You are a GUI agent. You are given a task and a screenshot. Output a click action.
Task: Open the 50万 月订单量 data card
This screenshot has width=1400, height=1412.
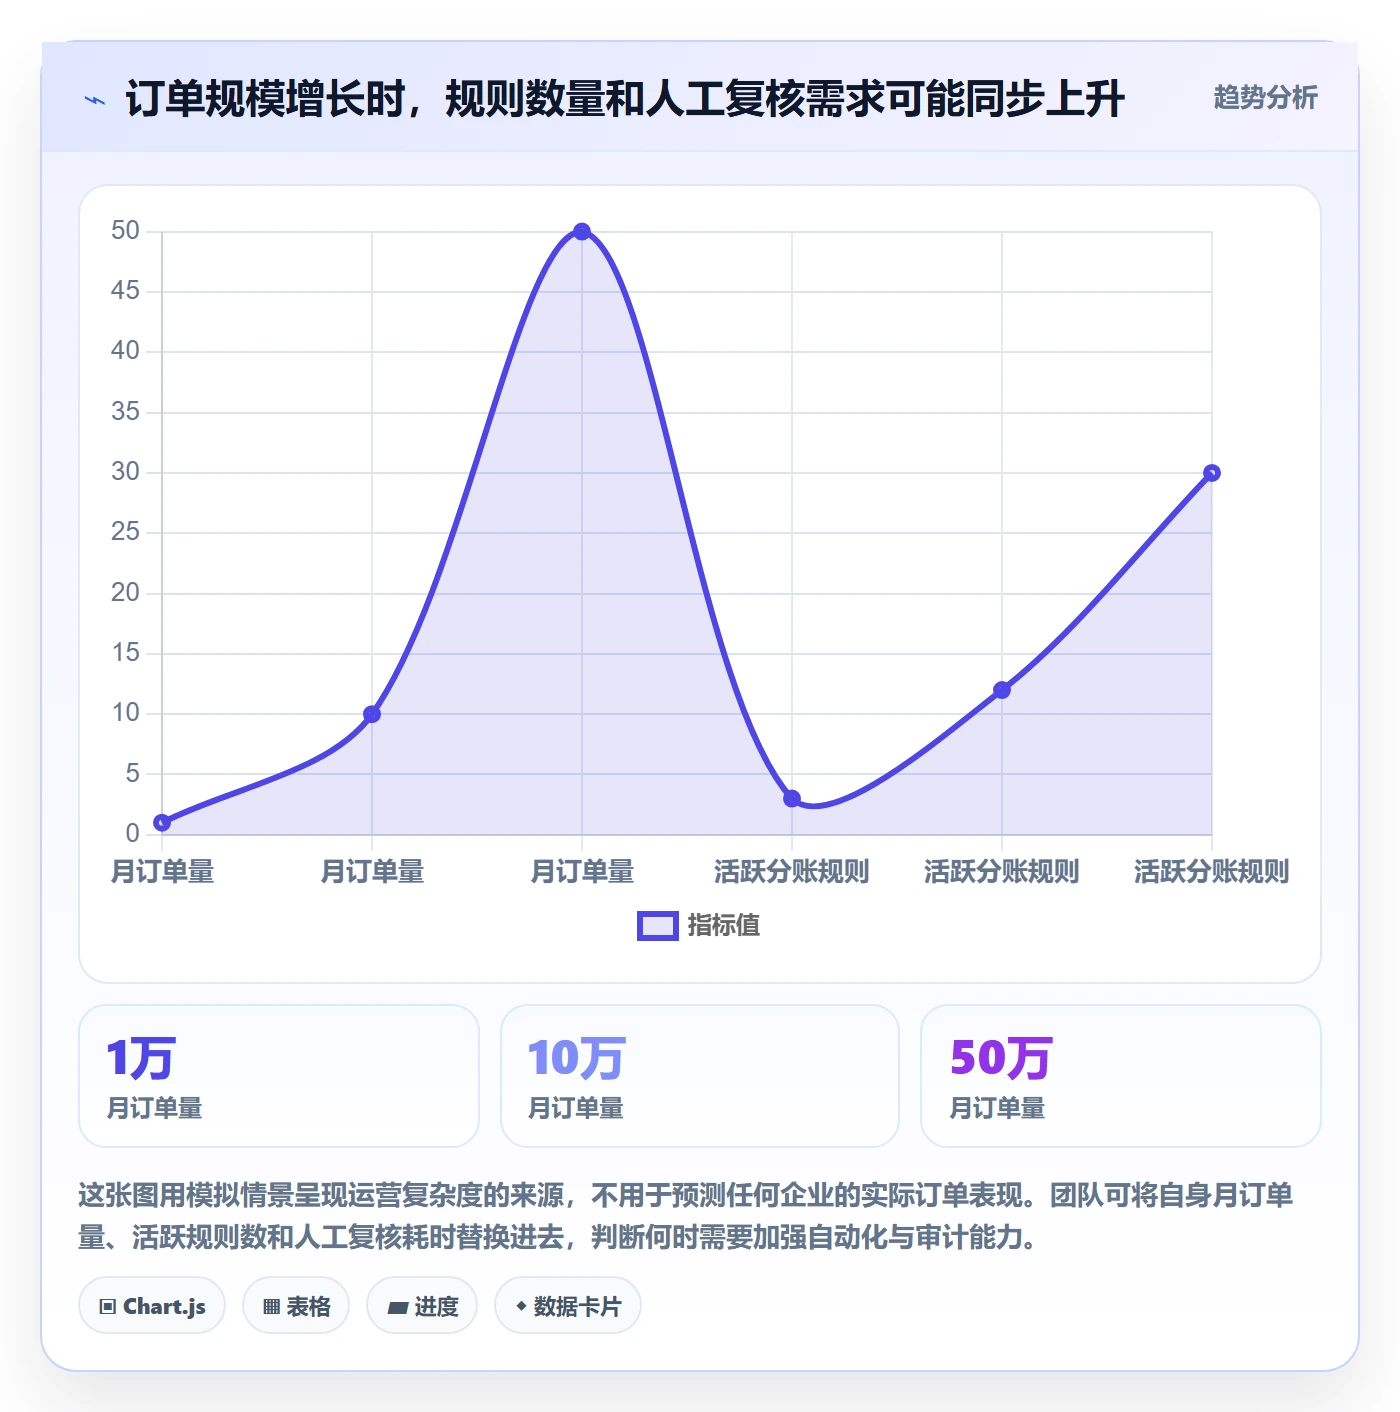point(1121,1076)
